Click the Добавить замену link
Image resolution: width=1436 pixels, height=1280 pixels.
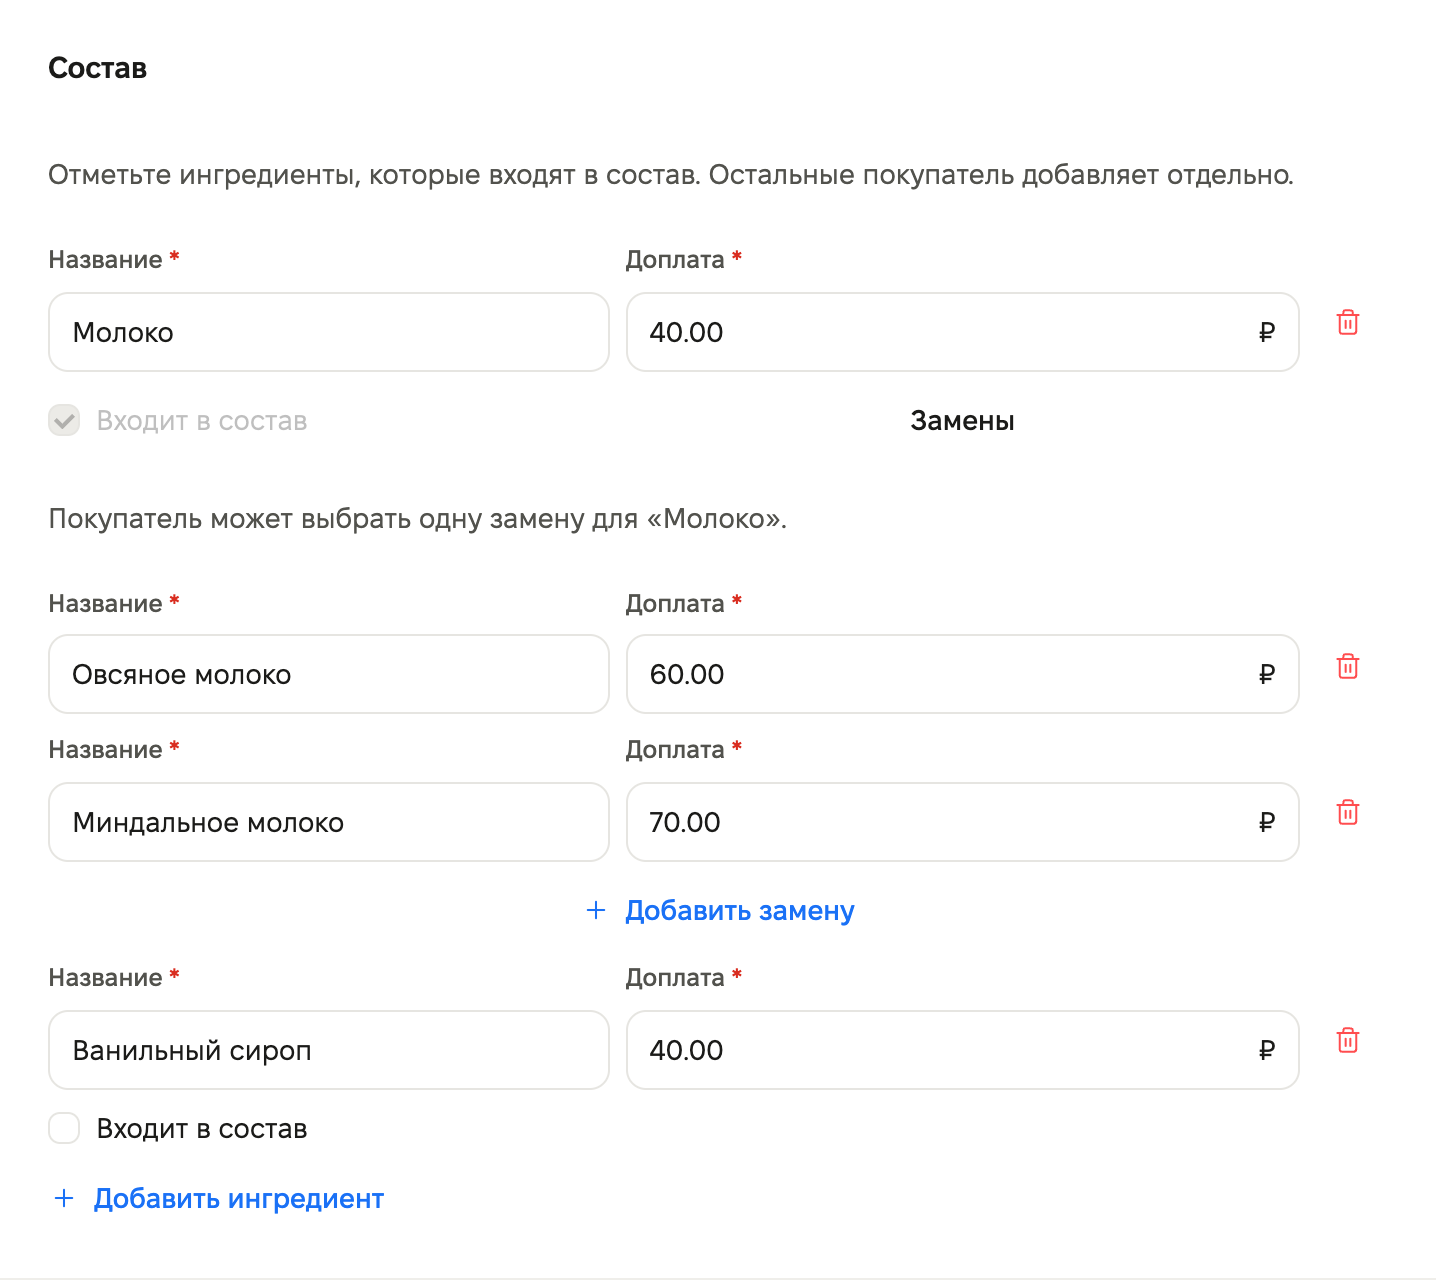coord(720,911)
